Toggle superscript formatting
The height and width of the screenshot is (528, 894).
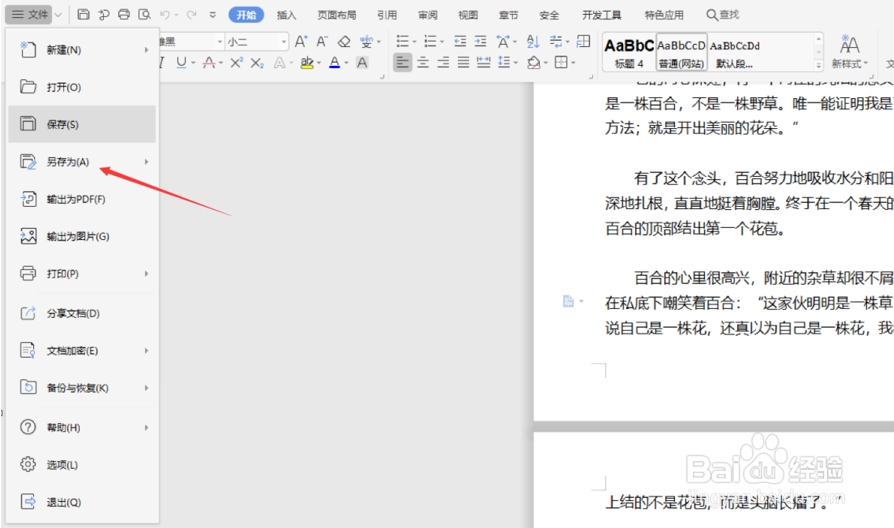[x=236, y=63]
